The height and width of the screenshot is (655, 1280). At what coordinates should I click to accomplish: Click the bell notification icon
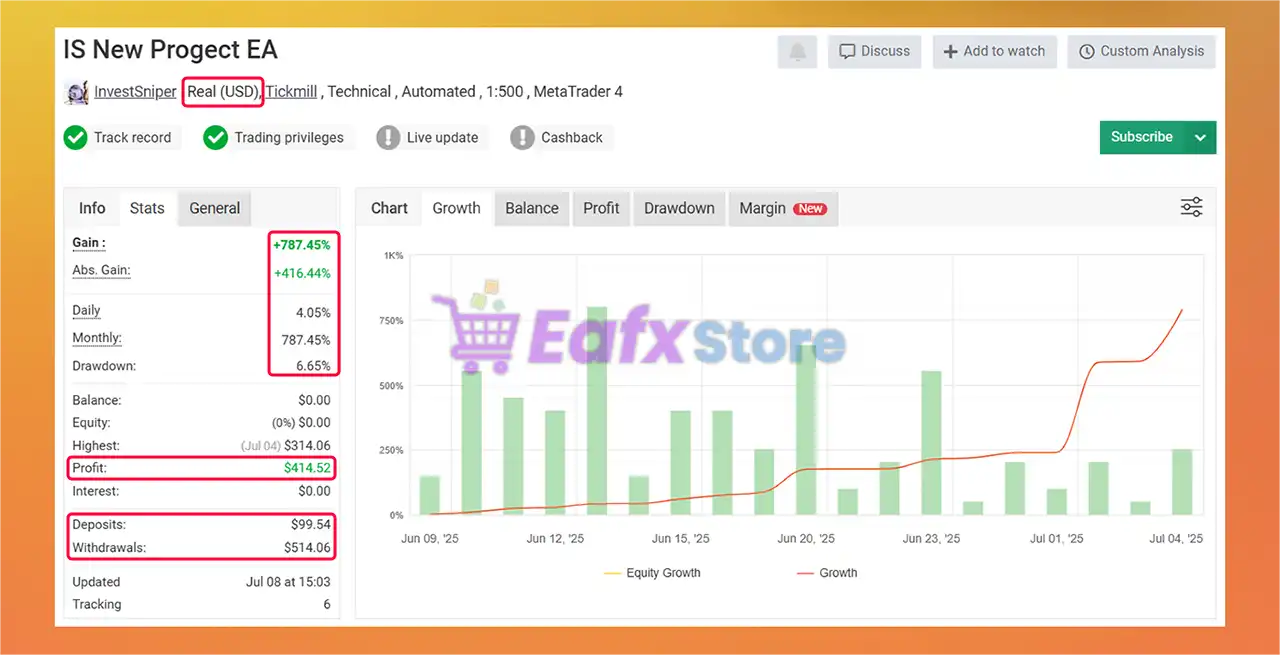[x=797, y=51]
